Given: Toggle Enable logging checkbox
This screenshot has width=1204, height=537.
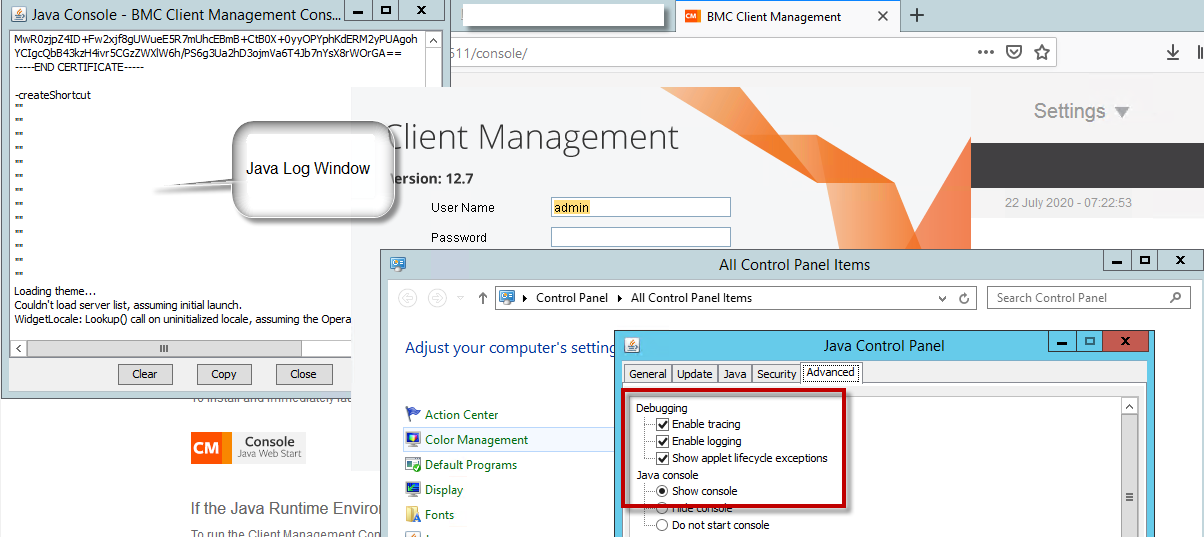Looking at the screenshot, I should [x=662, y=441].
